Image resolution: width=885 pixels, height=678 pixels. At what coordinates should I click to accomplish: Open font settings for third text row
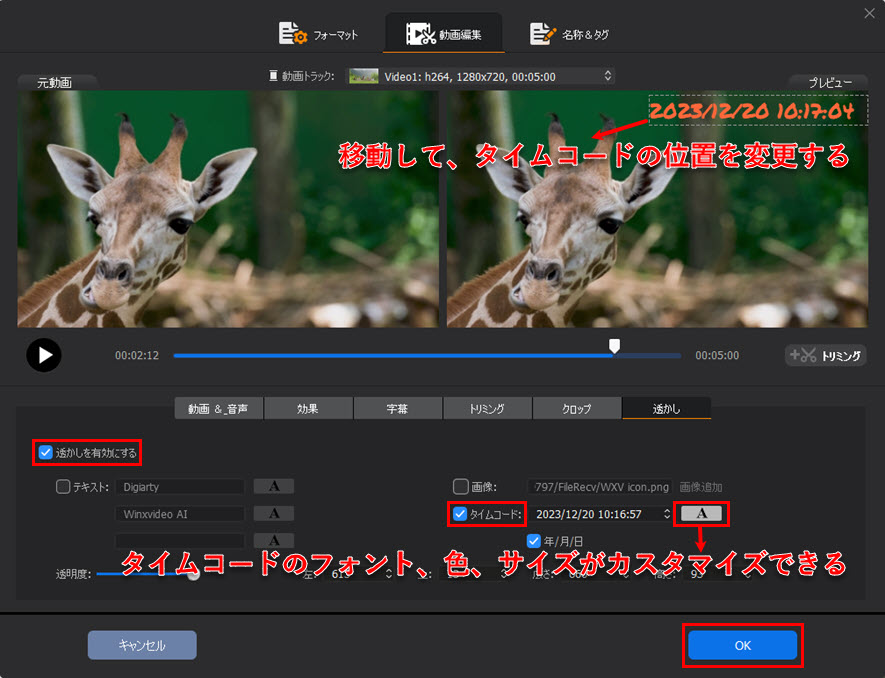274,540
